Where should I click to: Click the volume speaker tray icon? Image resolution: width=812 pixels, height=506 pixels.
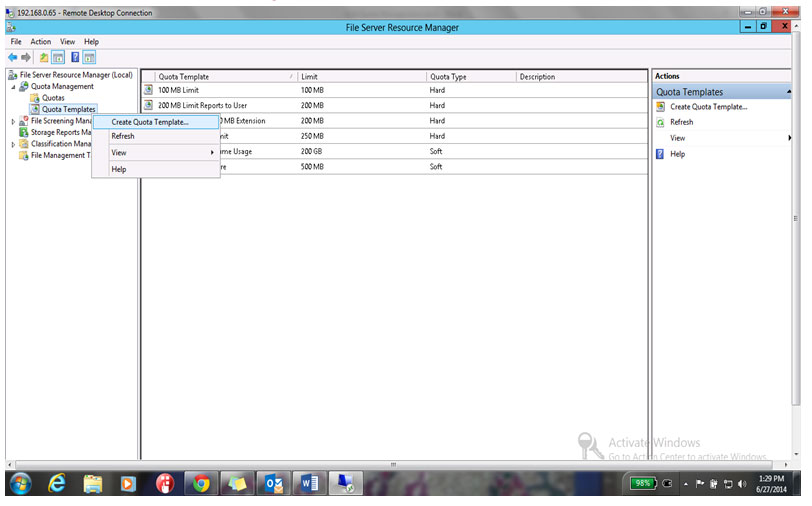(742, 484)
